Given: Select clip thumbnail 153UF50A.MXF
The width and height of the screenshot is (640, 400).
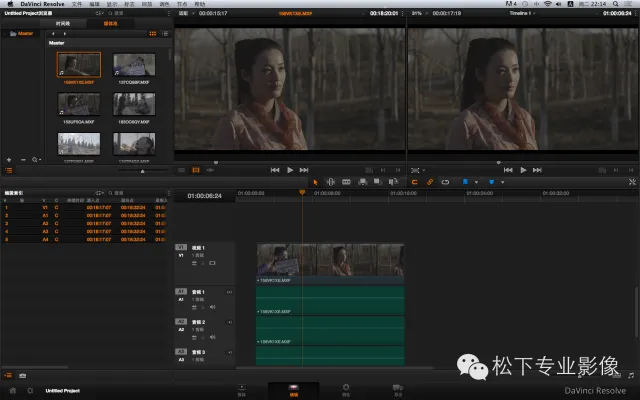Looking at the screenshot, I should click(79, 104).
